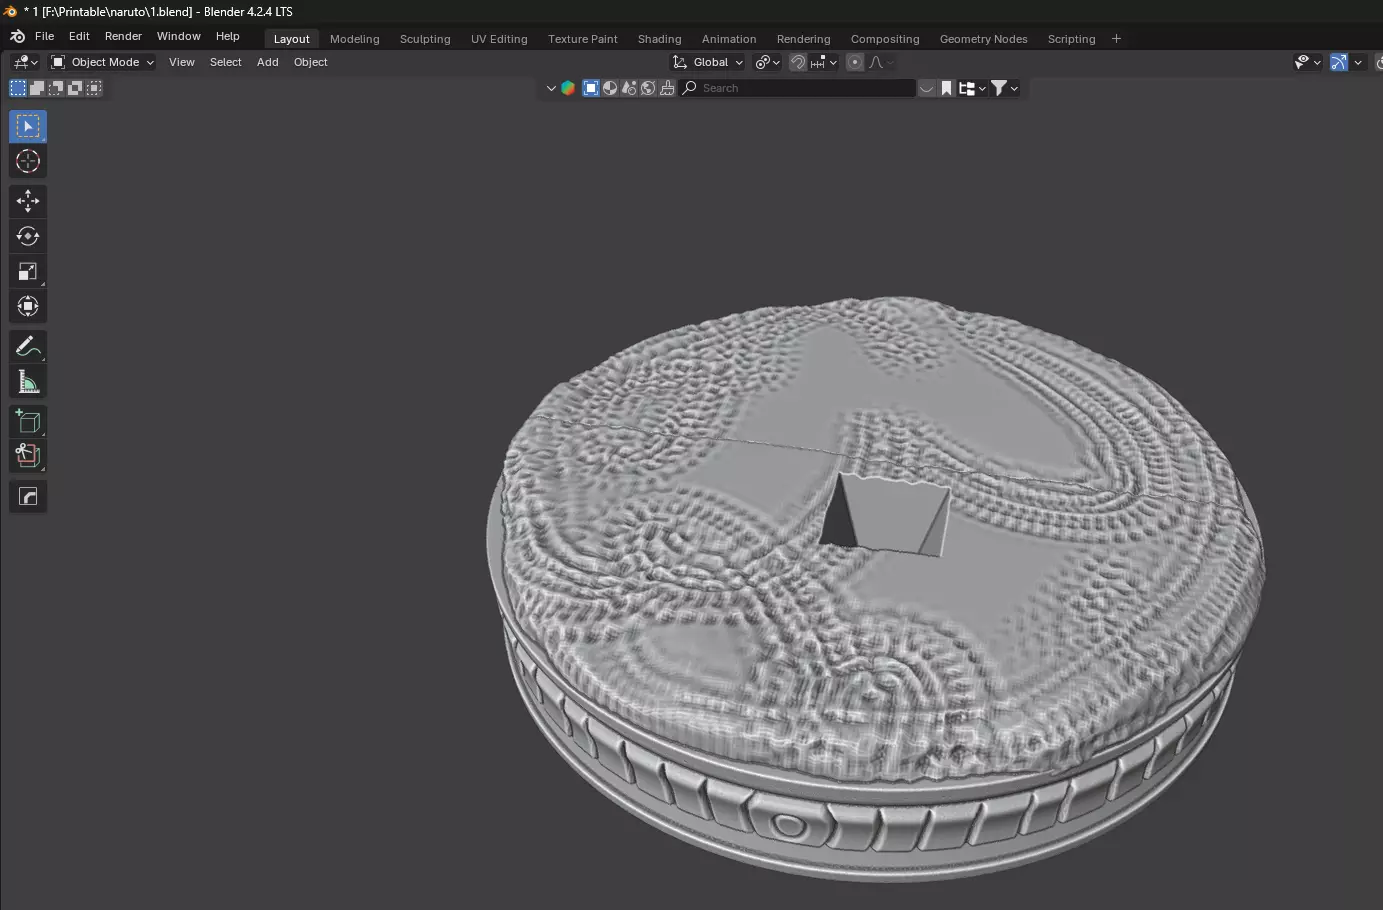
Task: Select the world globe filter icon
Action: point(648,88)
